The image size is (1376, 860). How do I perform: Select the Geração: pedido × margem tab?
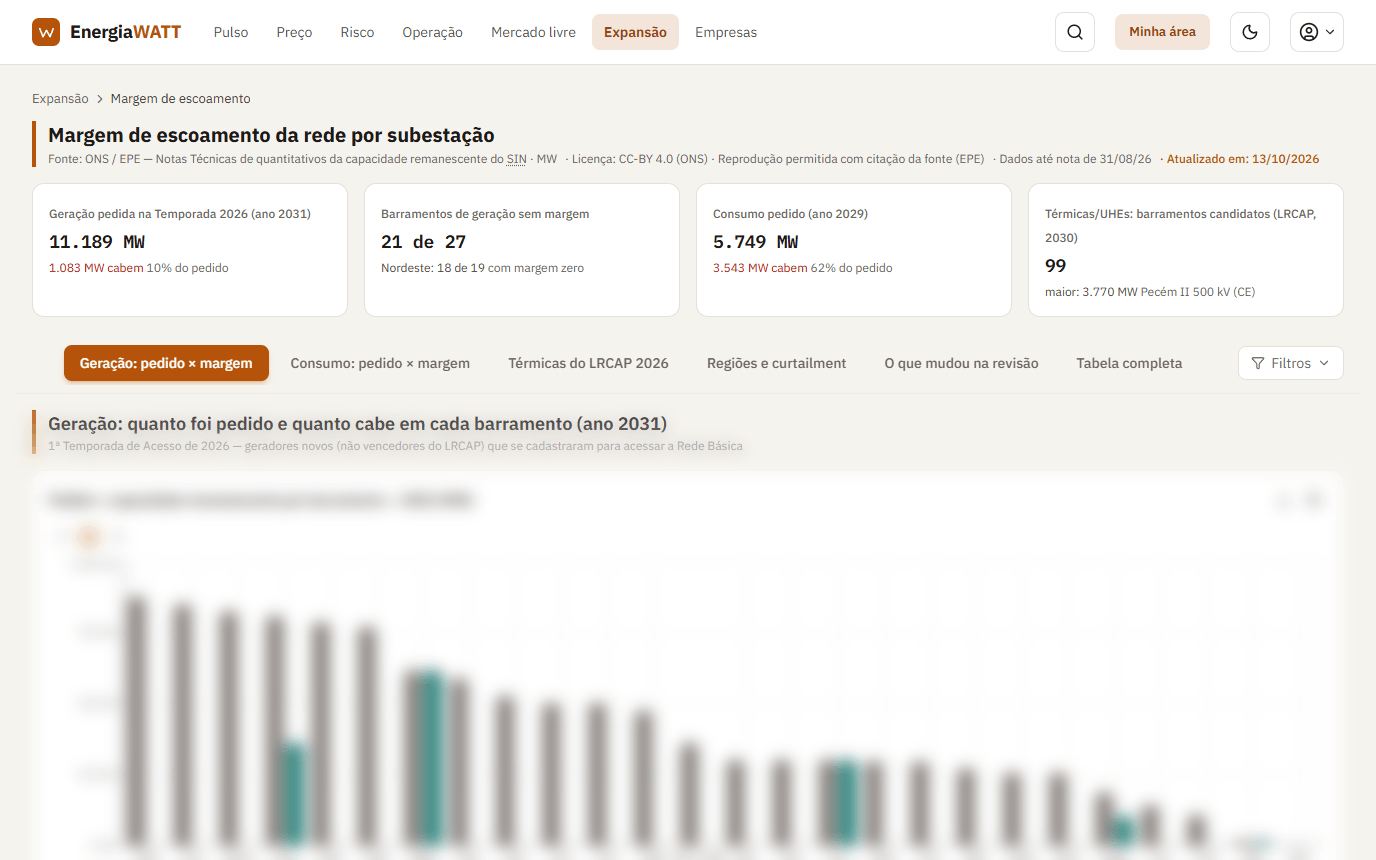coord(166,363)
